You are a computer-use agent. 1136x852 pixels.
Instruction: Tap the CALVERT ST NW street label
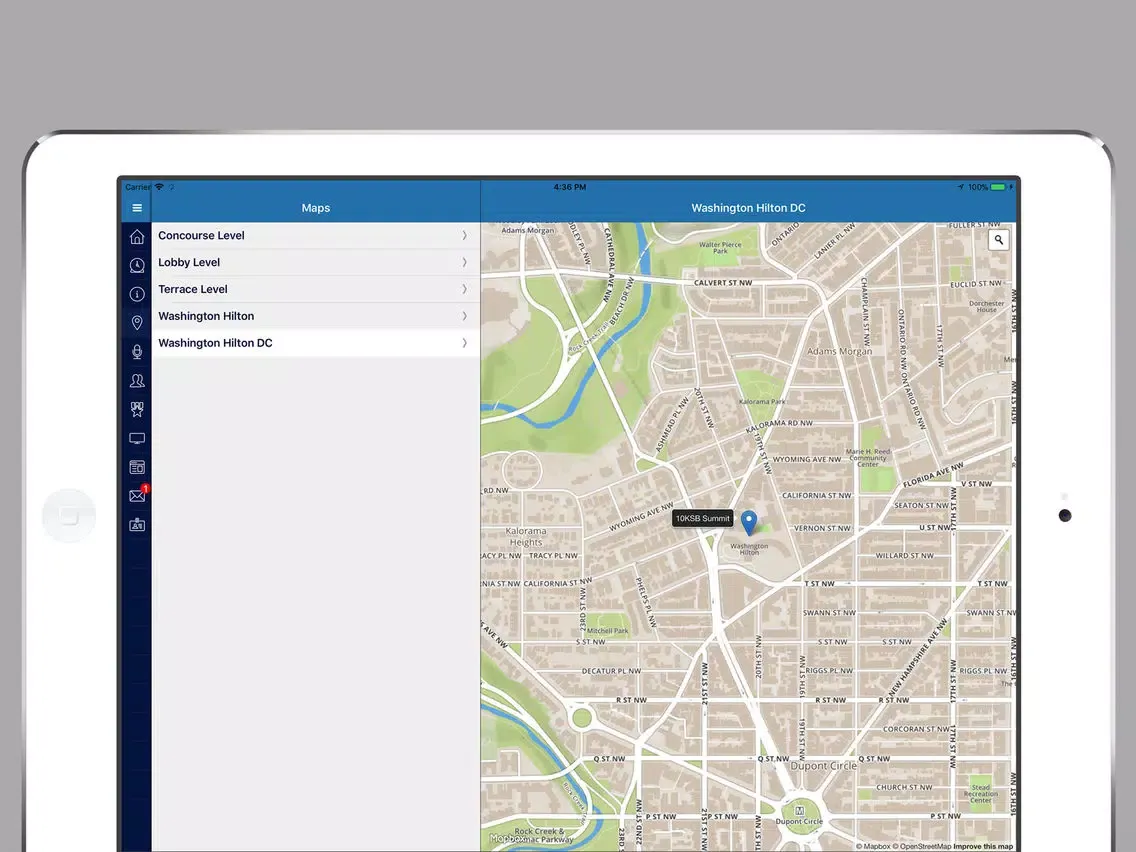click(723, 283)
